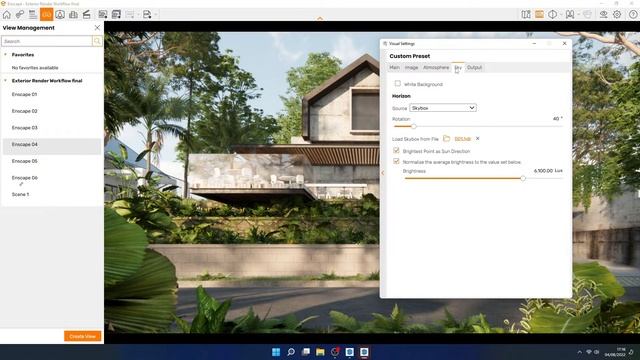
Task: Click the person pin toolbar icon
Action: (60, 15)
